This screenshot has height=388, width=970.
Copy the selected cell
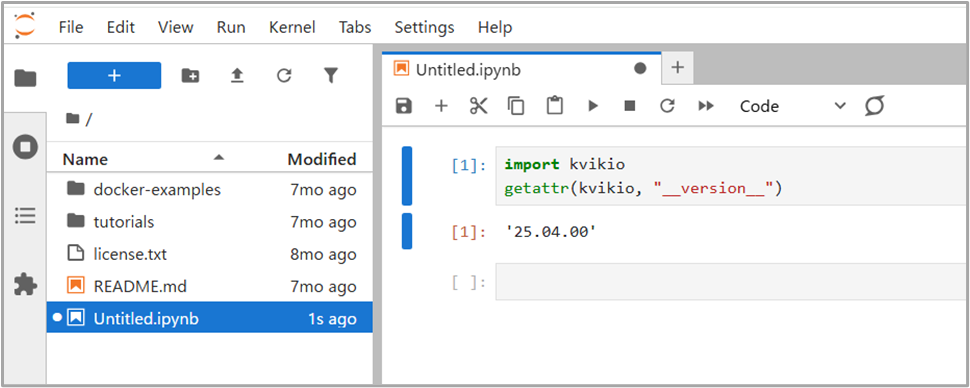(516, 106)
